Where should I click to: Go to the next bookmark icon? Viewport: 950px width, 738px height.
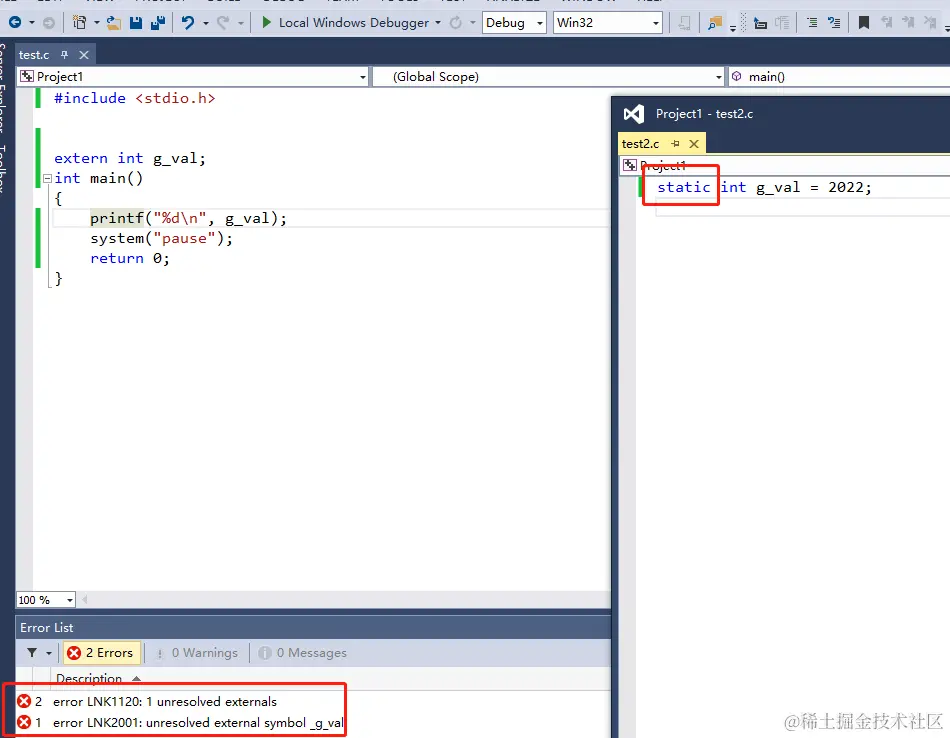[908, 23]
